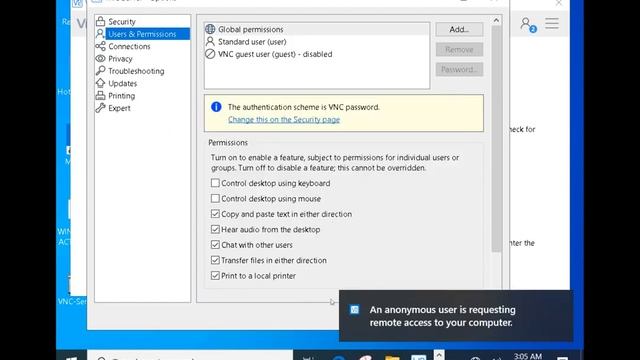640x360 pixels.
Task: Click the Connections share icon
Action: click(x=100, y=46)
